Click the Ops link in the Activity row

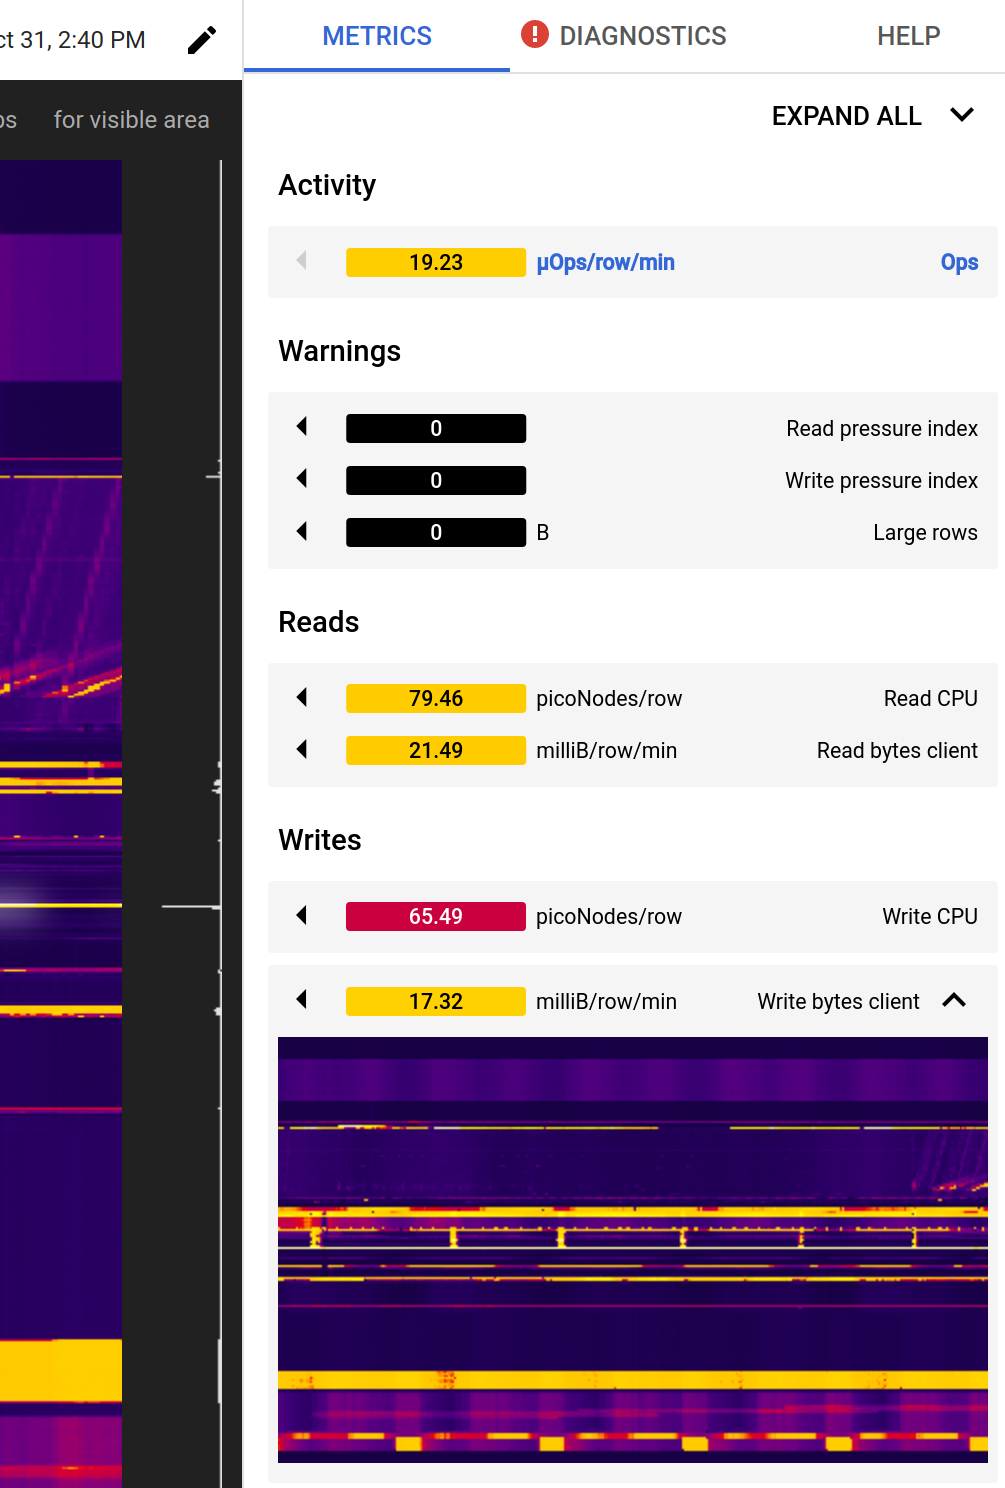[x=959, y=261]
